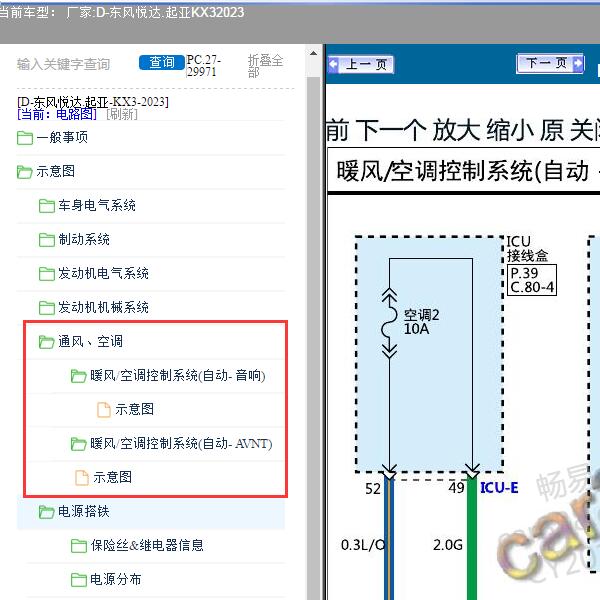Click the PC.27-29971 code text
This screenshot has height=600, width=600.
coord(203,65)
